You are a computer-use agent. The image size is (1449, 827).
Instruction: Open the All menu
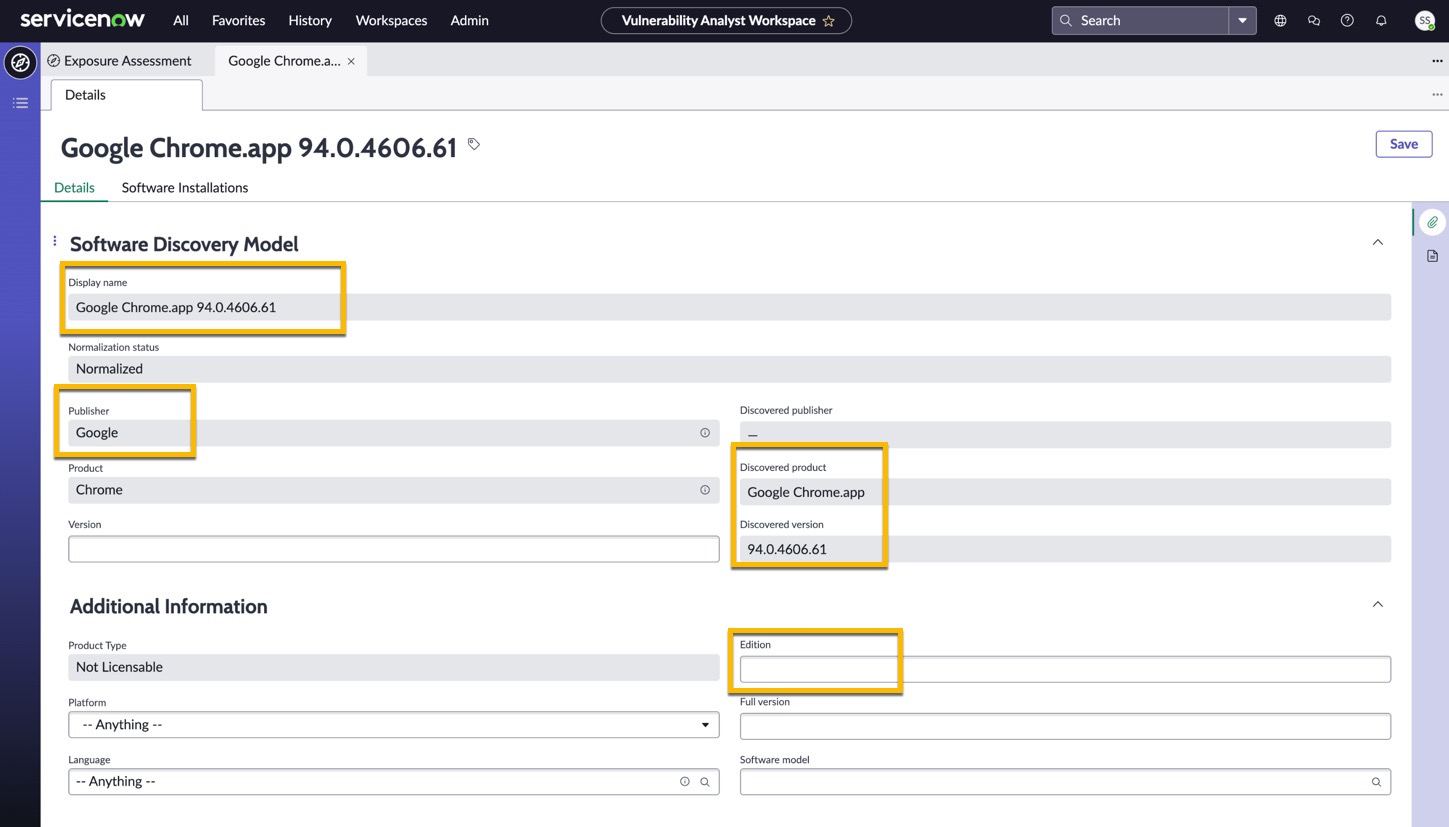pos(180,20)
